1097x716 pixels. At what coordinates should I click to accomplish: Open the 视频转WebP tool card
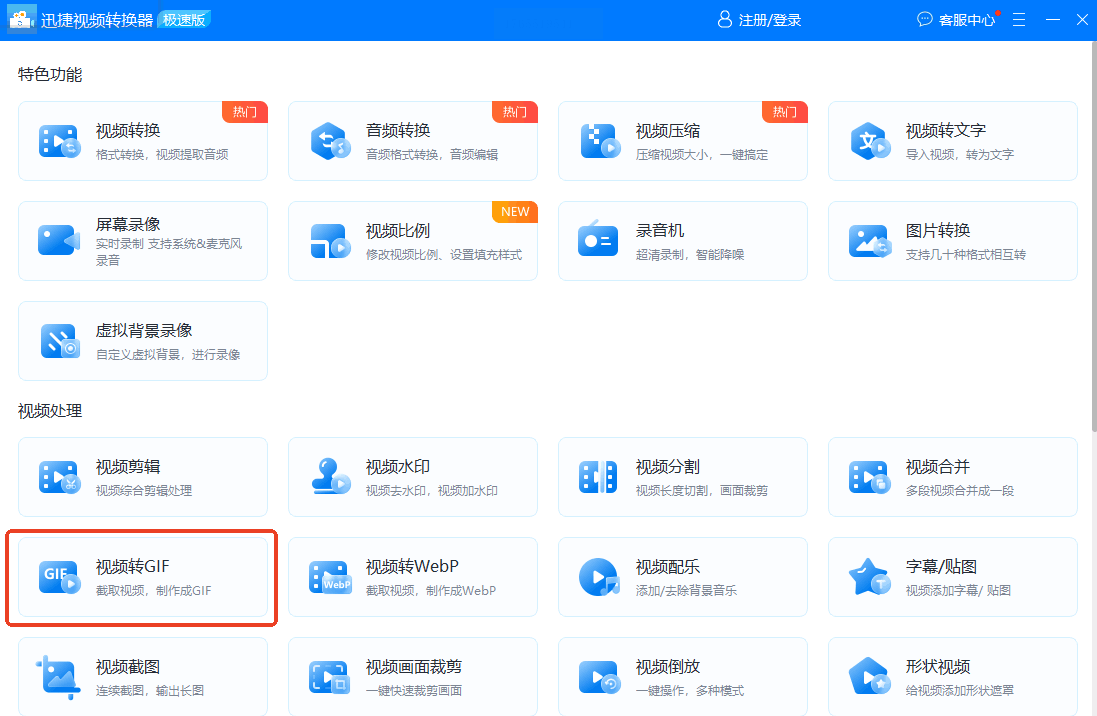413,577
